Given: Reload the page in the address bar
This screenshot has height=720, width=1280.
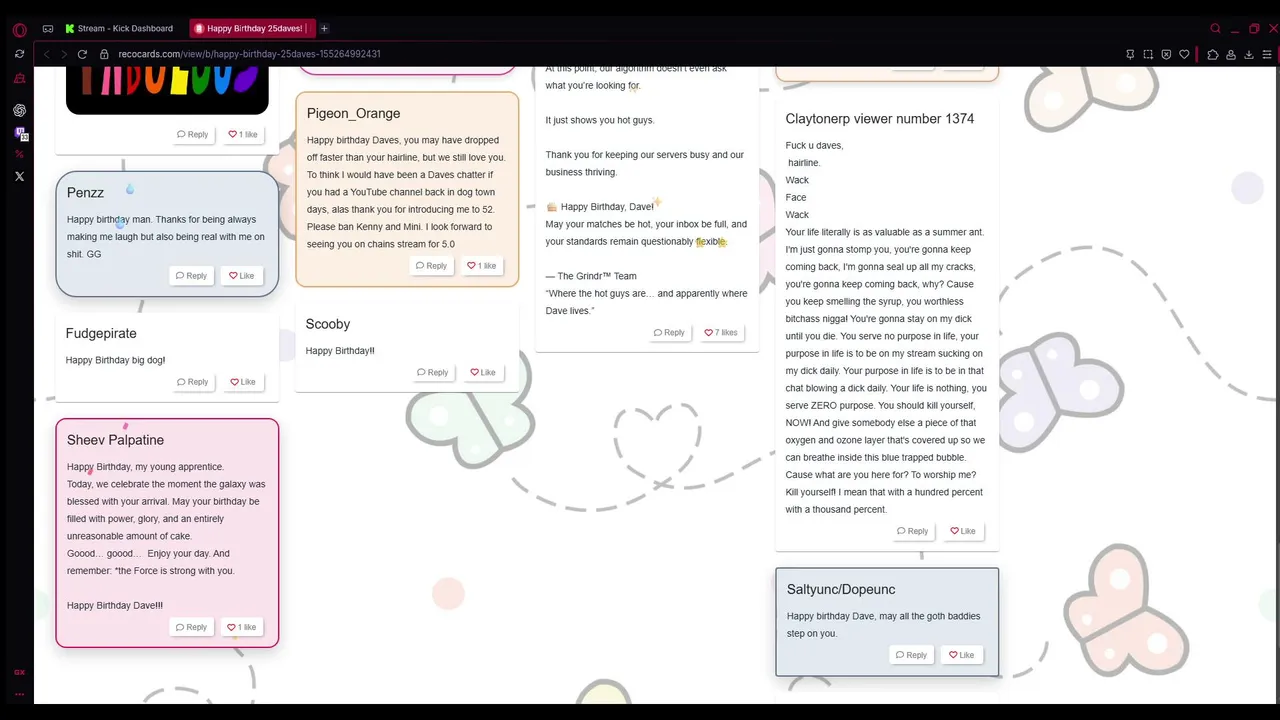Looking at the screenshot, I should point(82,54).
